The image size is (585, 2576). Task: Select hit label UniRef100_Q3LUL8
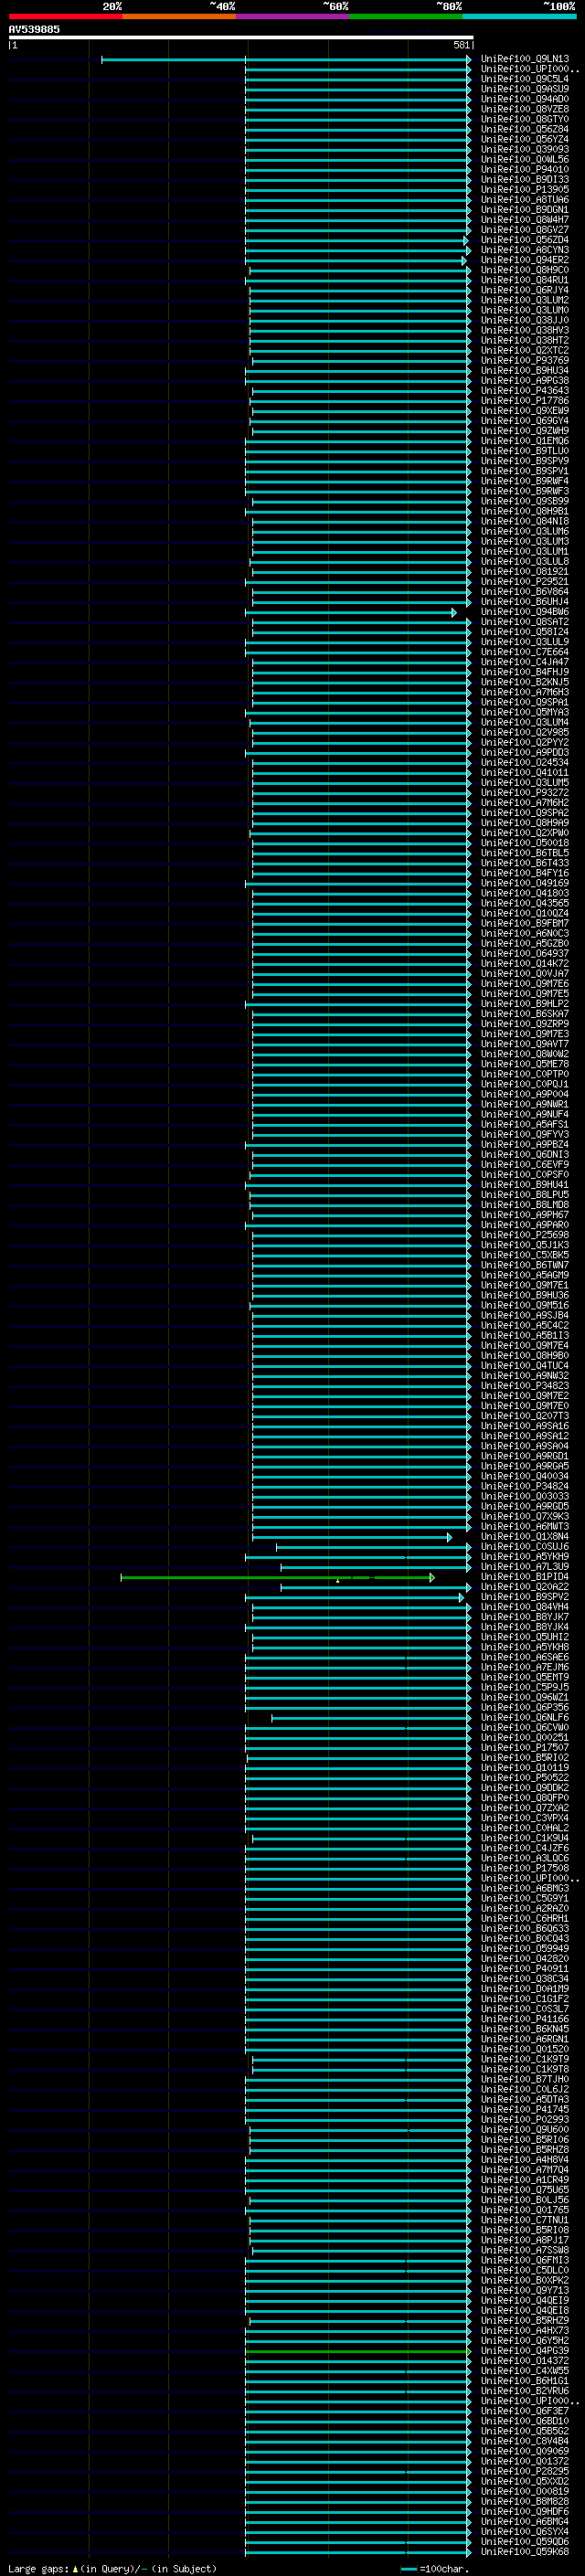click(x=524, y=562)
